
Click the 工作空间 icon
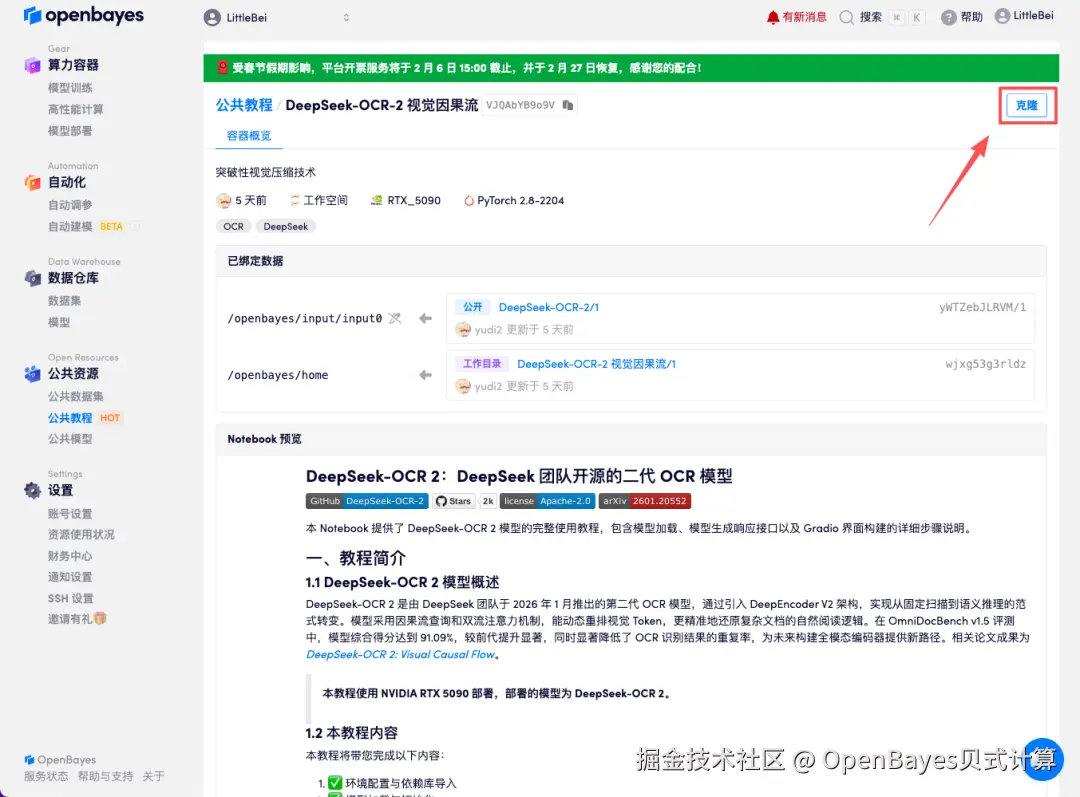coord(295,200)
